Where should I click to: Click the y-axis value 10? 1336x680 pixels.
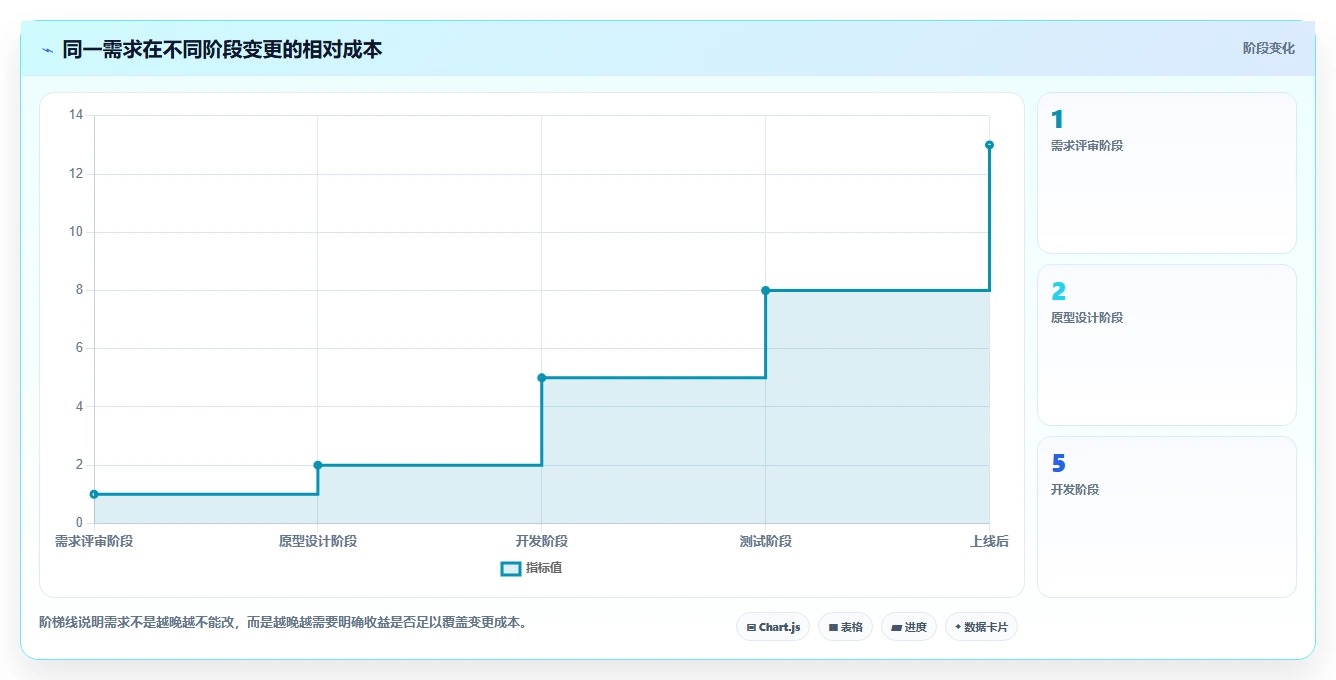[x=76, y=232]
